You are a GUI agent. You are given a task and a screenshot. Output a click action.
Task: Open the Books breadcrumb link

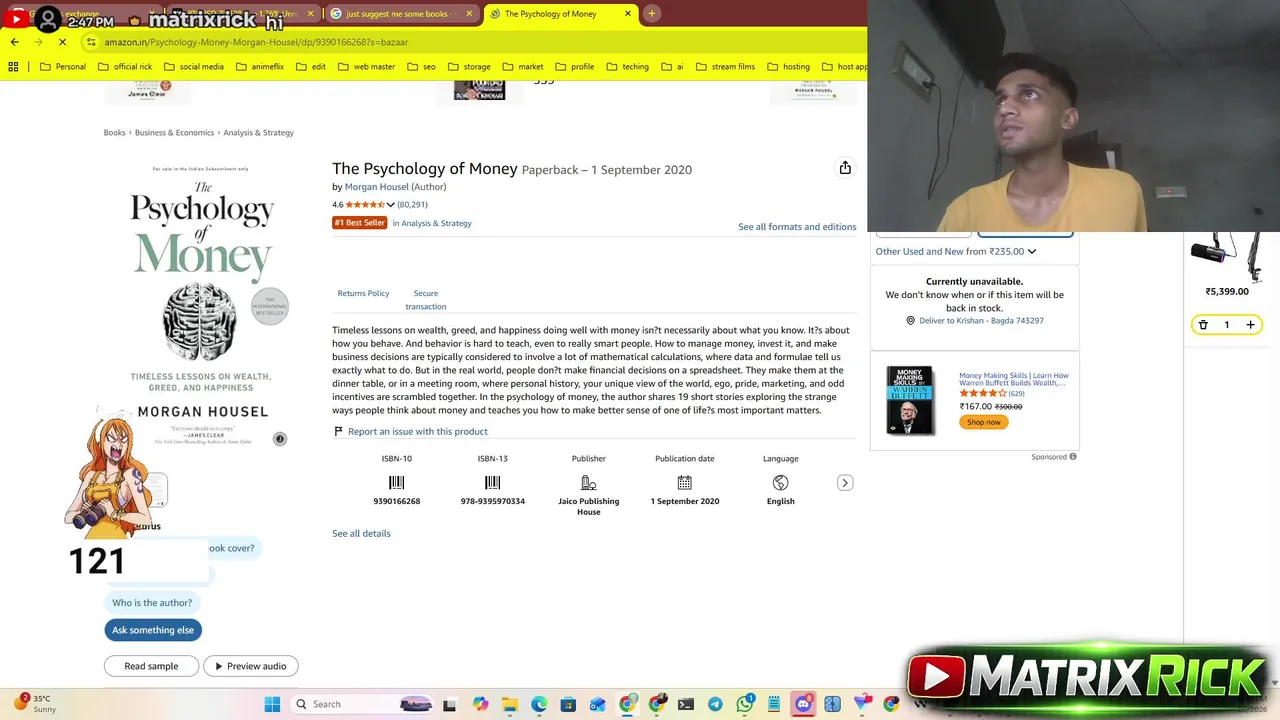point(114,132)
